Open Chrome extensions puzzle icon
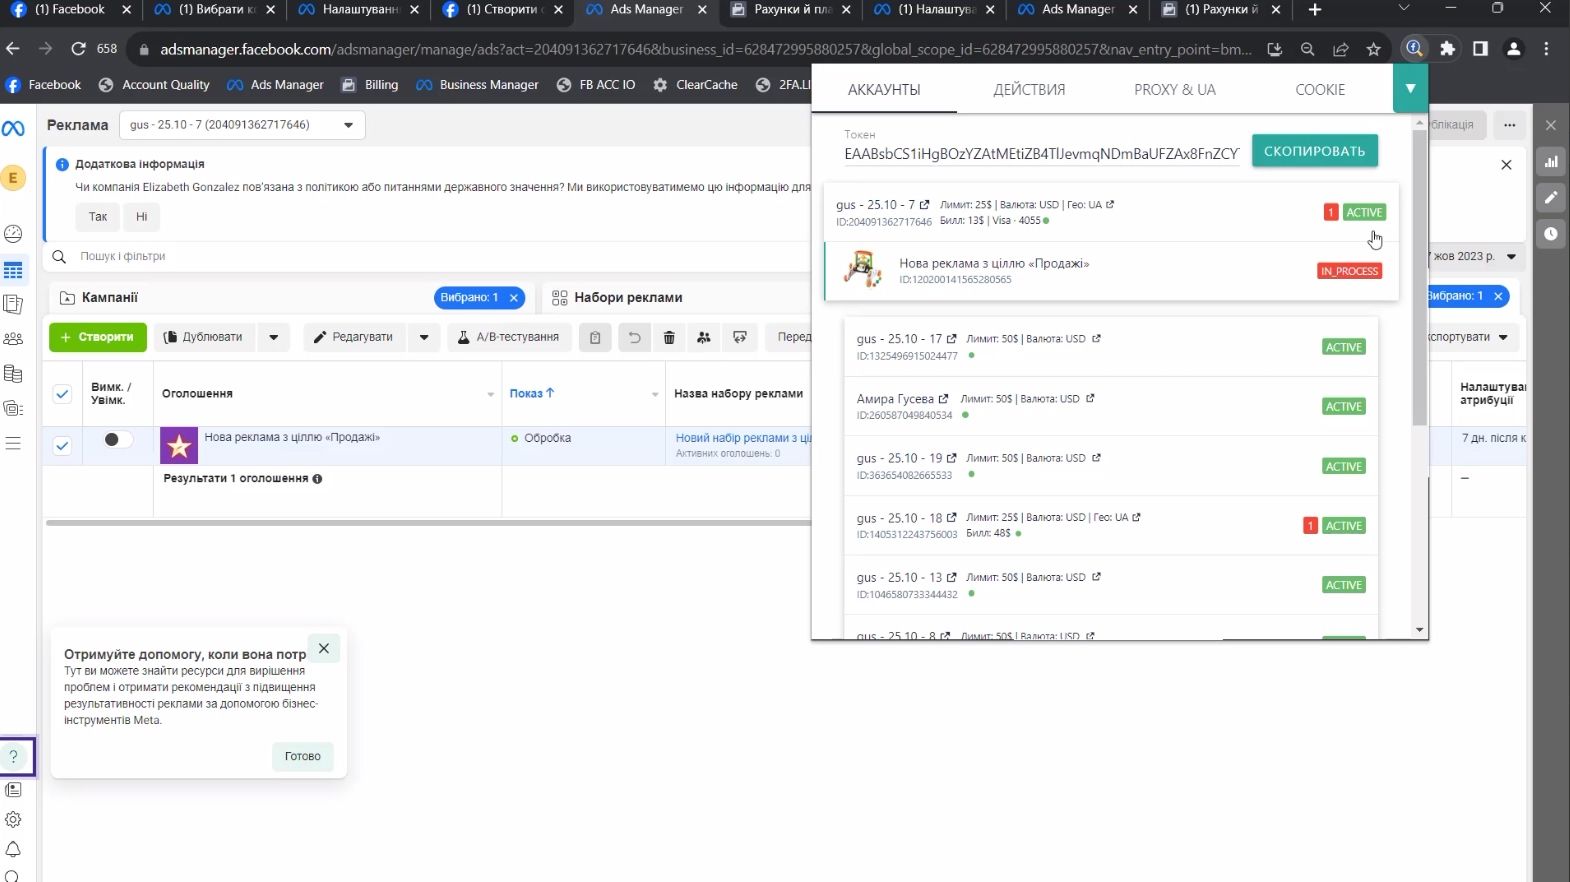This screenshot has width=1570, height=882. point(1447,48)
